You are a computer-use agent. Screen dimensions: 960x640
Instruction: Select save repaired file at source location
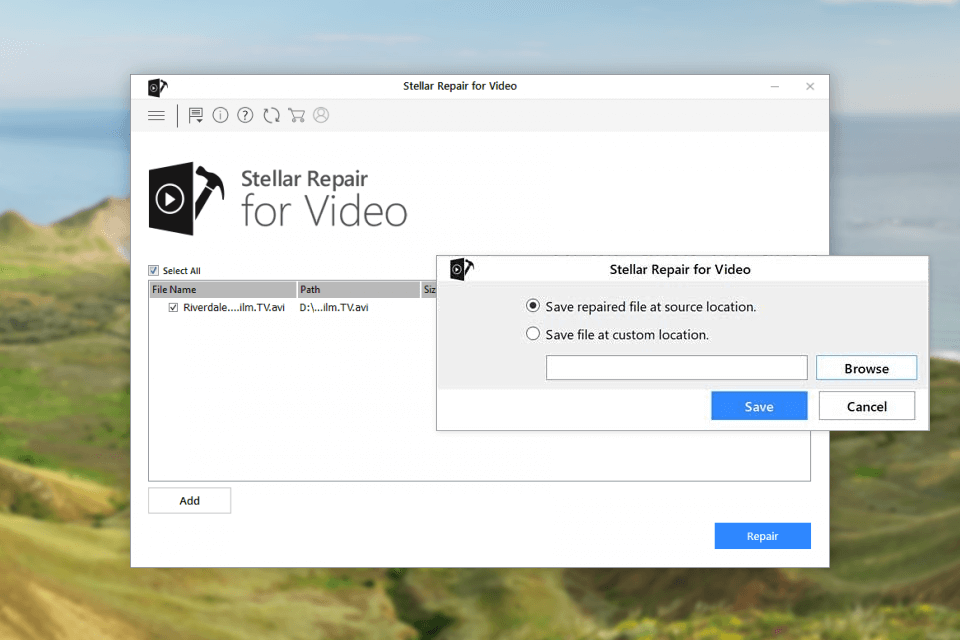[532, 305]
